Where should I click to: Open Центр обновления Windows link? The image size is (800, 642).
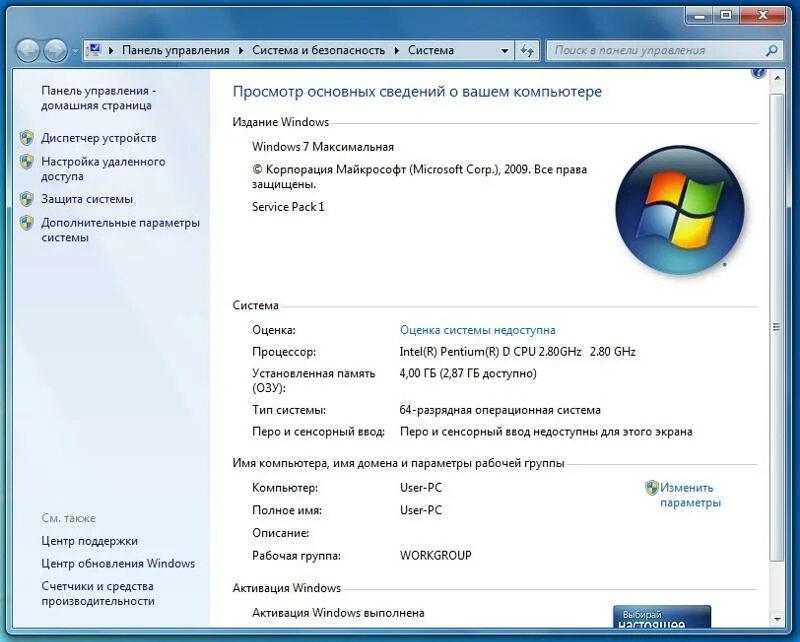pos(118,563)
